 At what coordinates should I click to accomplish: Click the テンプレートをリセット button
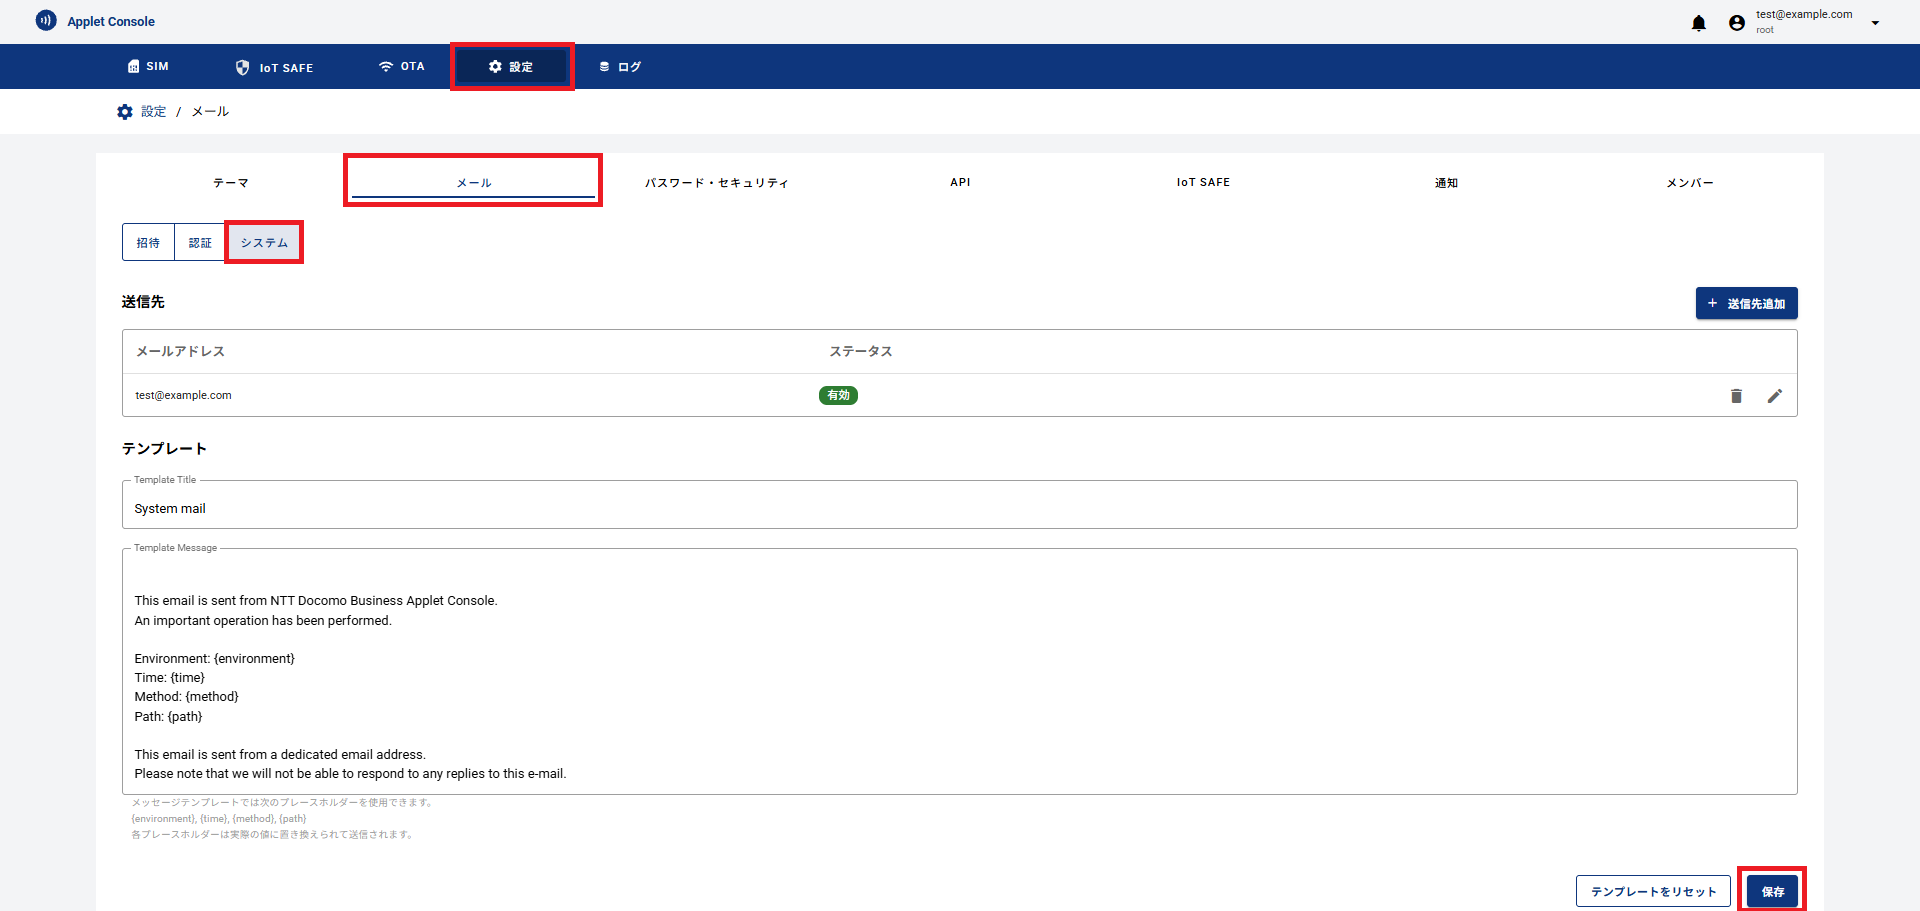point(1652,891)
